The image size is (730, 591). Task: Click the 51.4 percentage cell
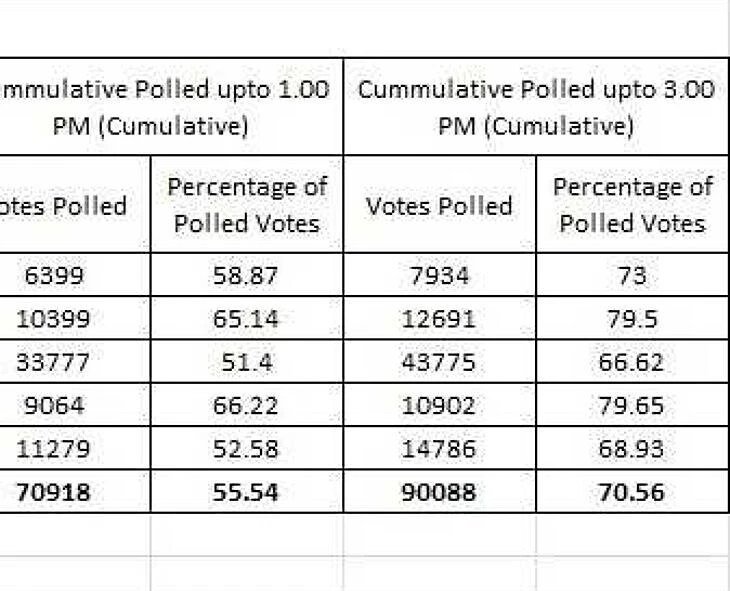(x=246, y=361)
